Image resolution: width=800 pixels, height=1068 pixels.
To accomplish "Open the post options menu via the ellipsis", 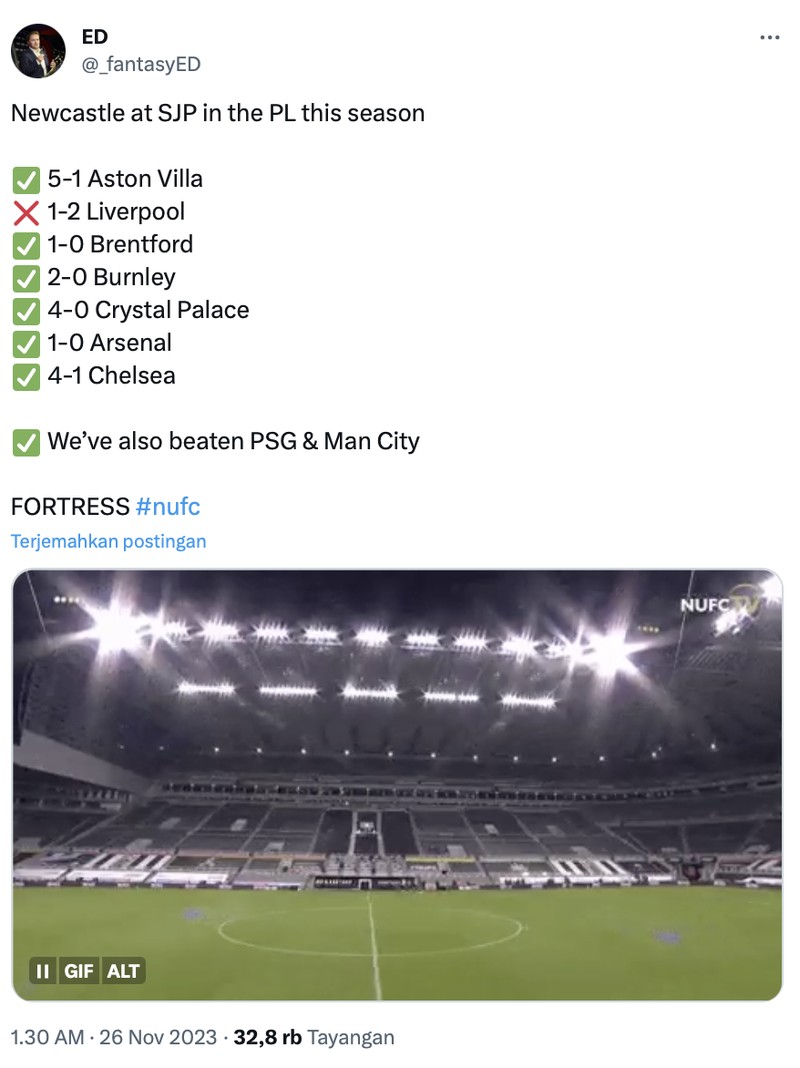I will click(771, 36).
